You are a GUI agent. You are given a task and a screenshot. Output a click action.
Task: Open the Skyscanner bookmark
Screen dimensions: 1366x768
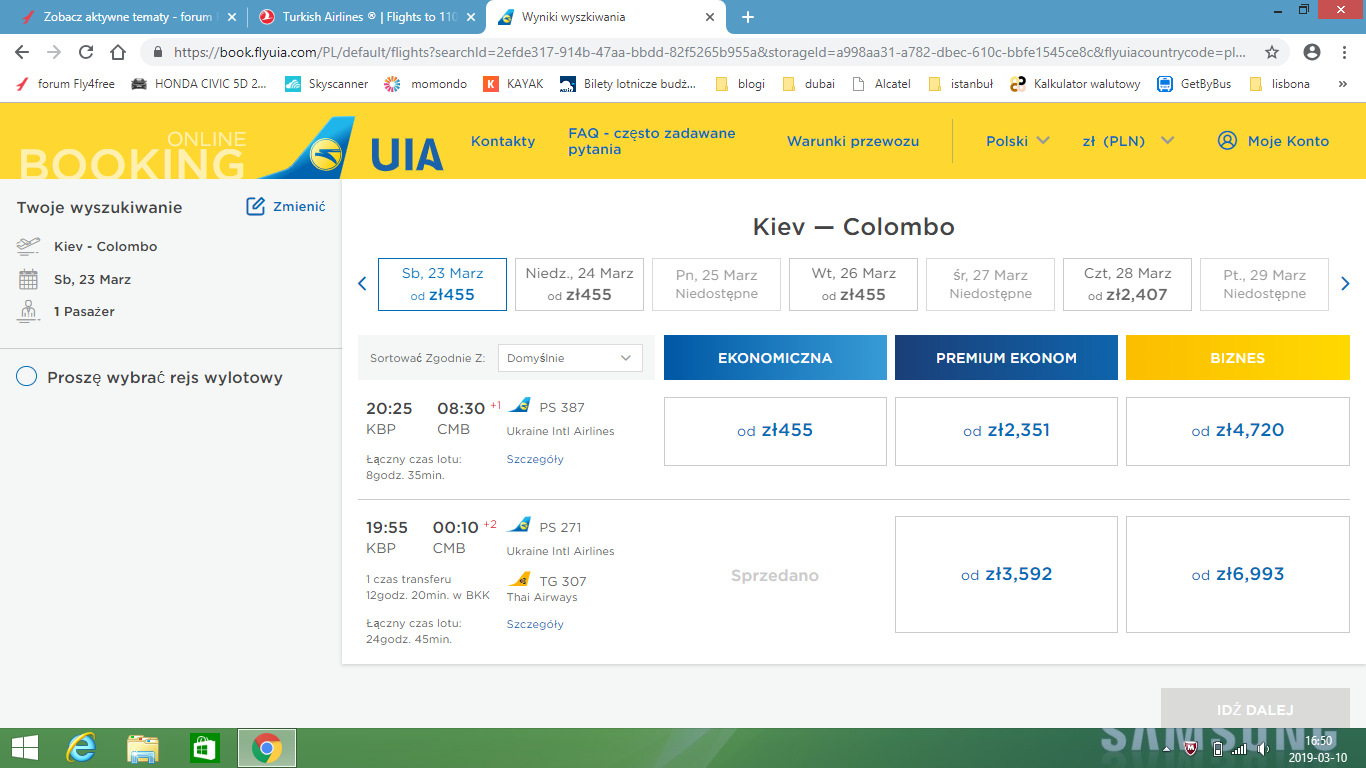point(326,84)
